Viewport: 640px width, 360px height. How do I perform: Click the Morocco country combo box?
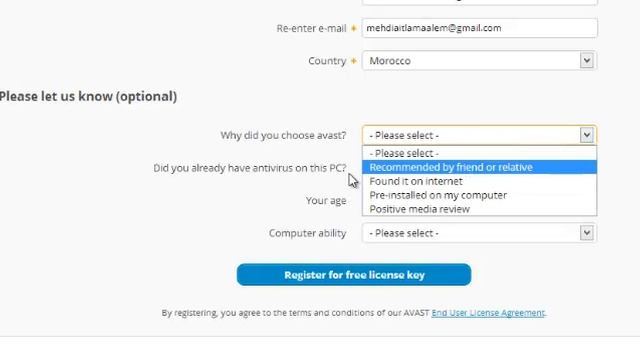(x=479, y=61)
